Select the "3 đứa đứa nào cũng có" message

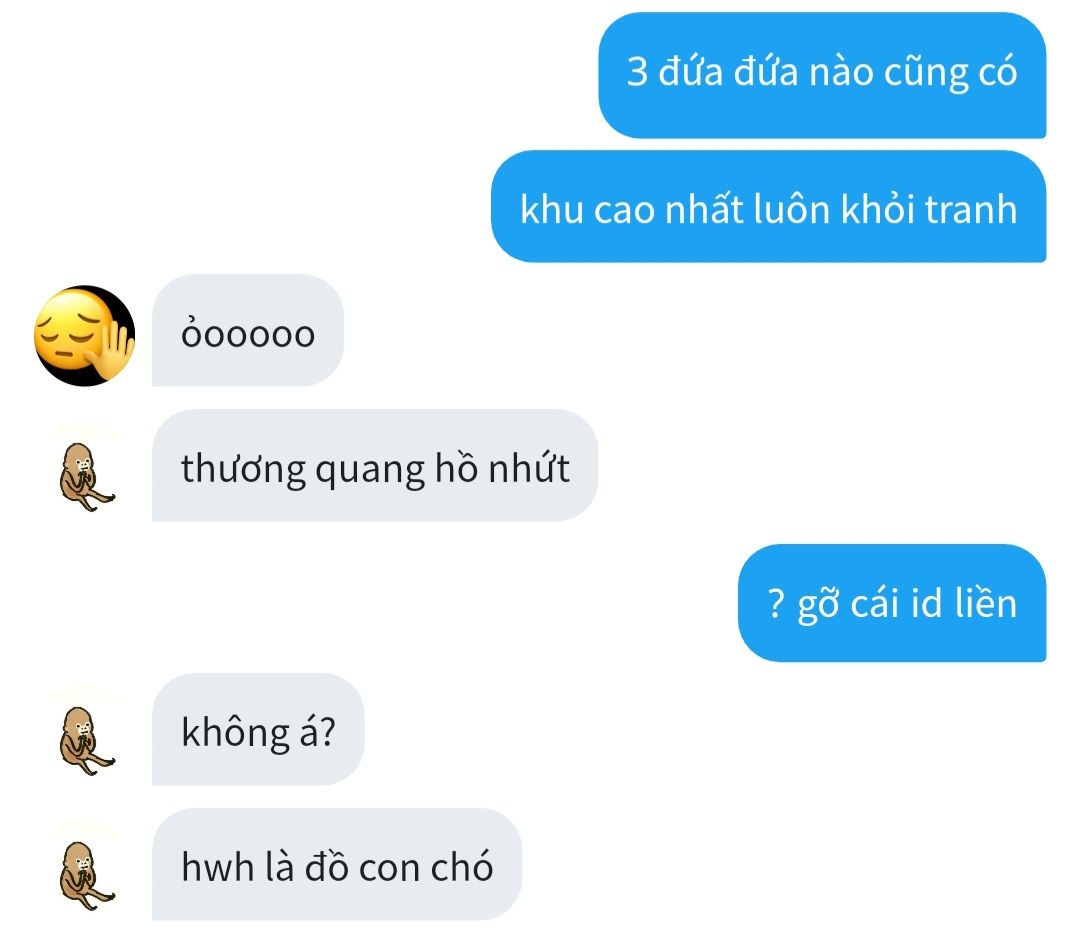click(822, 74)
